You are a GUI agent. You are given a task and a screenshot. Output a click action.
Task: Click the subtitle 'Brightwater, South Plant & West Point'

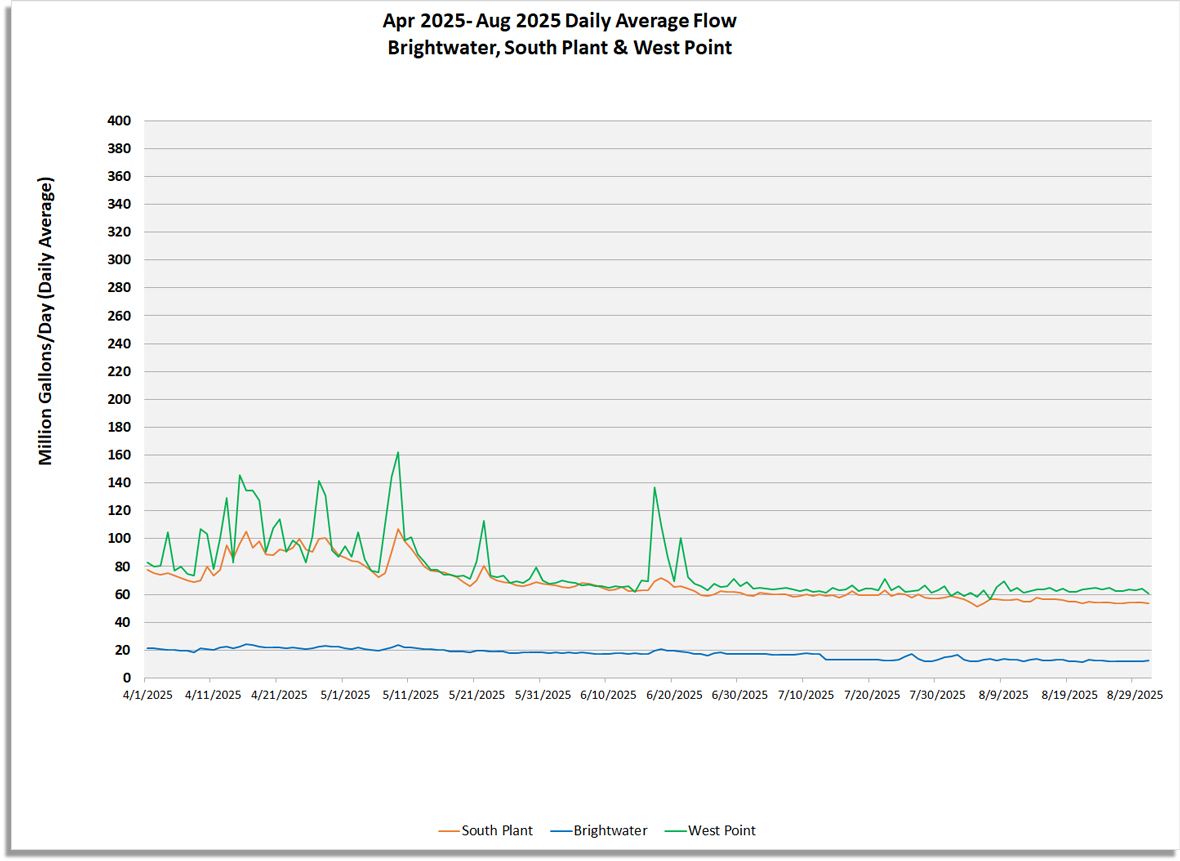pyautogui.click(x=560, y=47)
